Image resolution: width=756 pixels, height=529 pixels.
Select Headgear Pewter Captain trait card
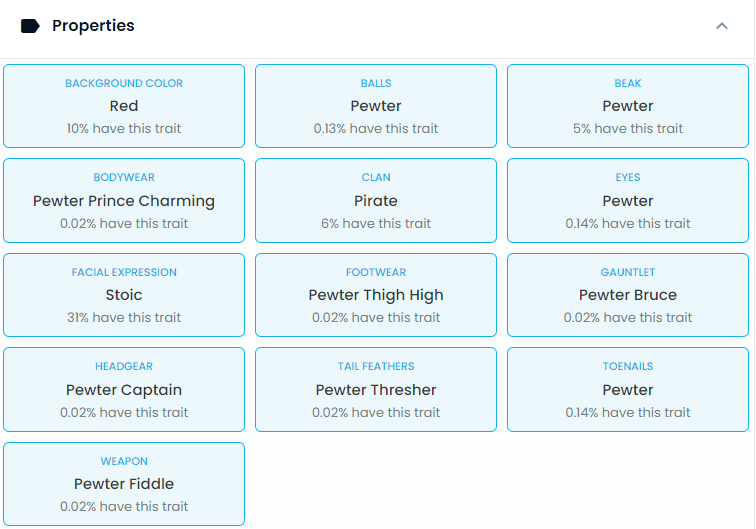124,390
